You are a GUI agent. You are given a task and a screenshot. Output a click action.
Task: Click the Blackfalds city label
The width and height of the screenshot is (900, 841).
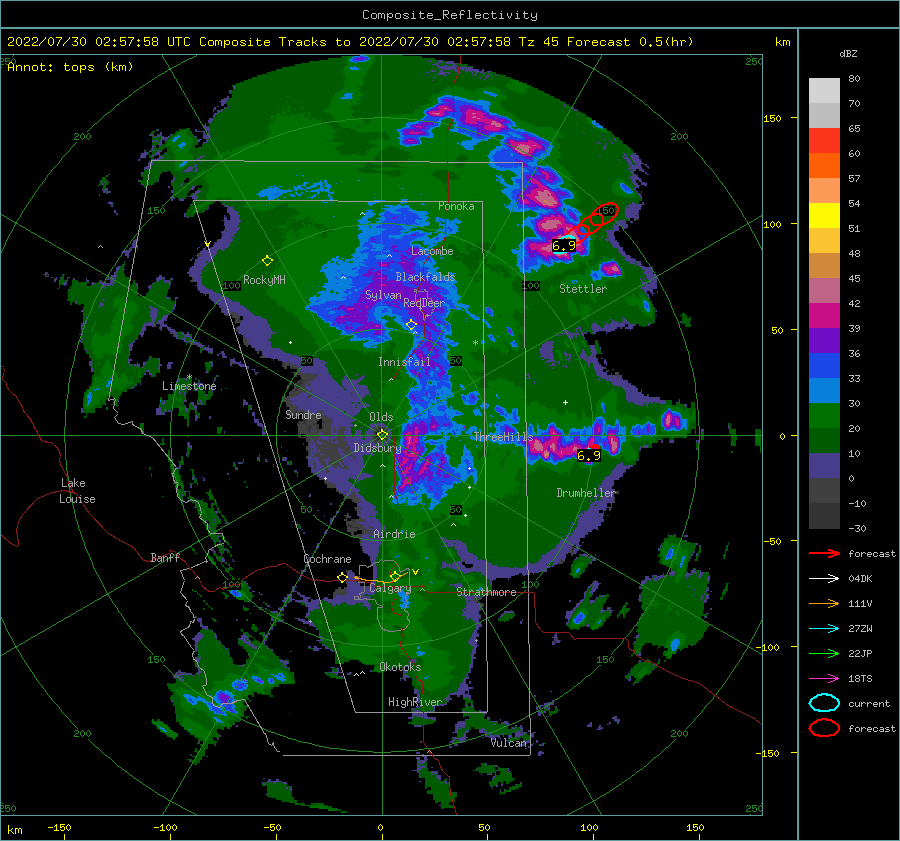[x=425, y=277]
